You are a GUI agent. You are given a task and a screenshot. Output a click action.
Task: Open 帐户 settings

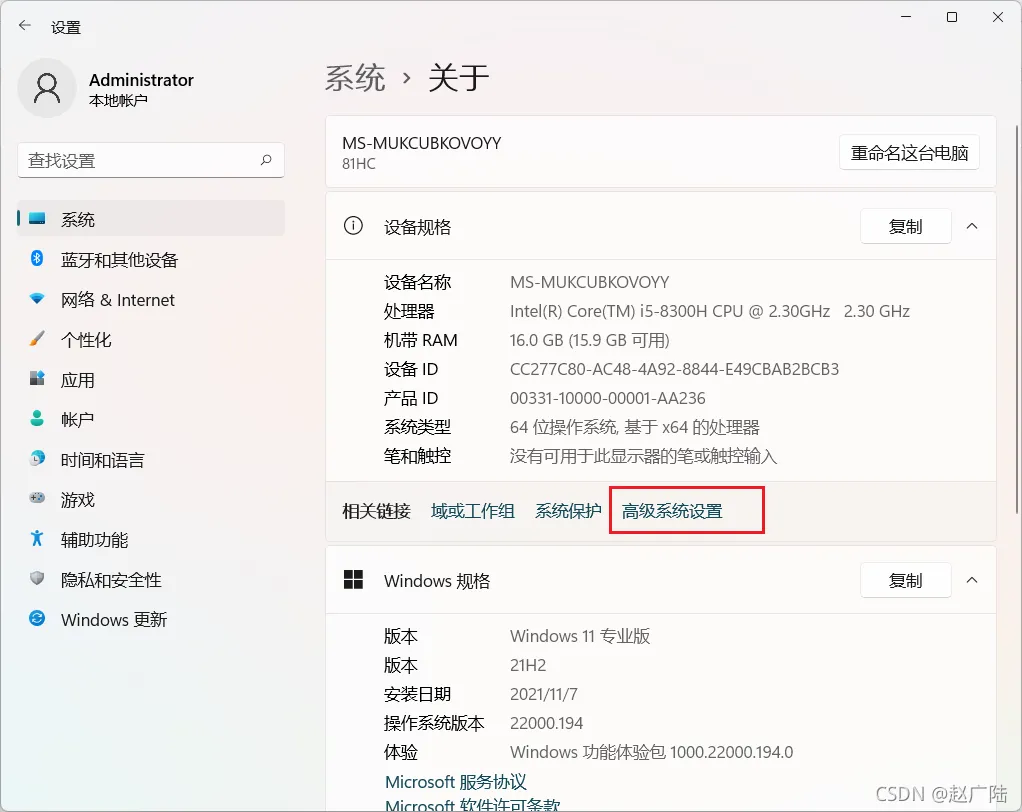(151, 419)
